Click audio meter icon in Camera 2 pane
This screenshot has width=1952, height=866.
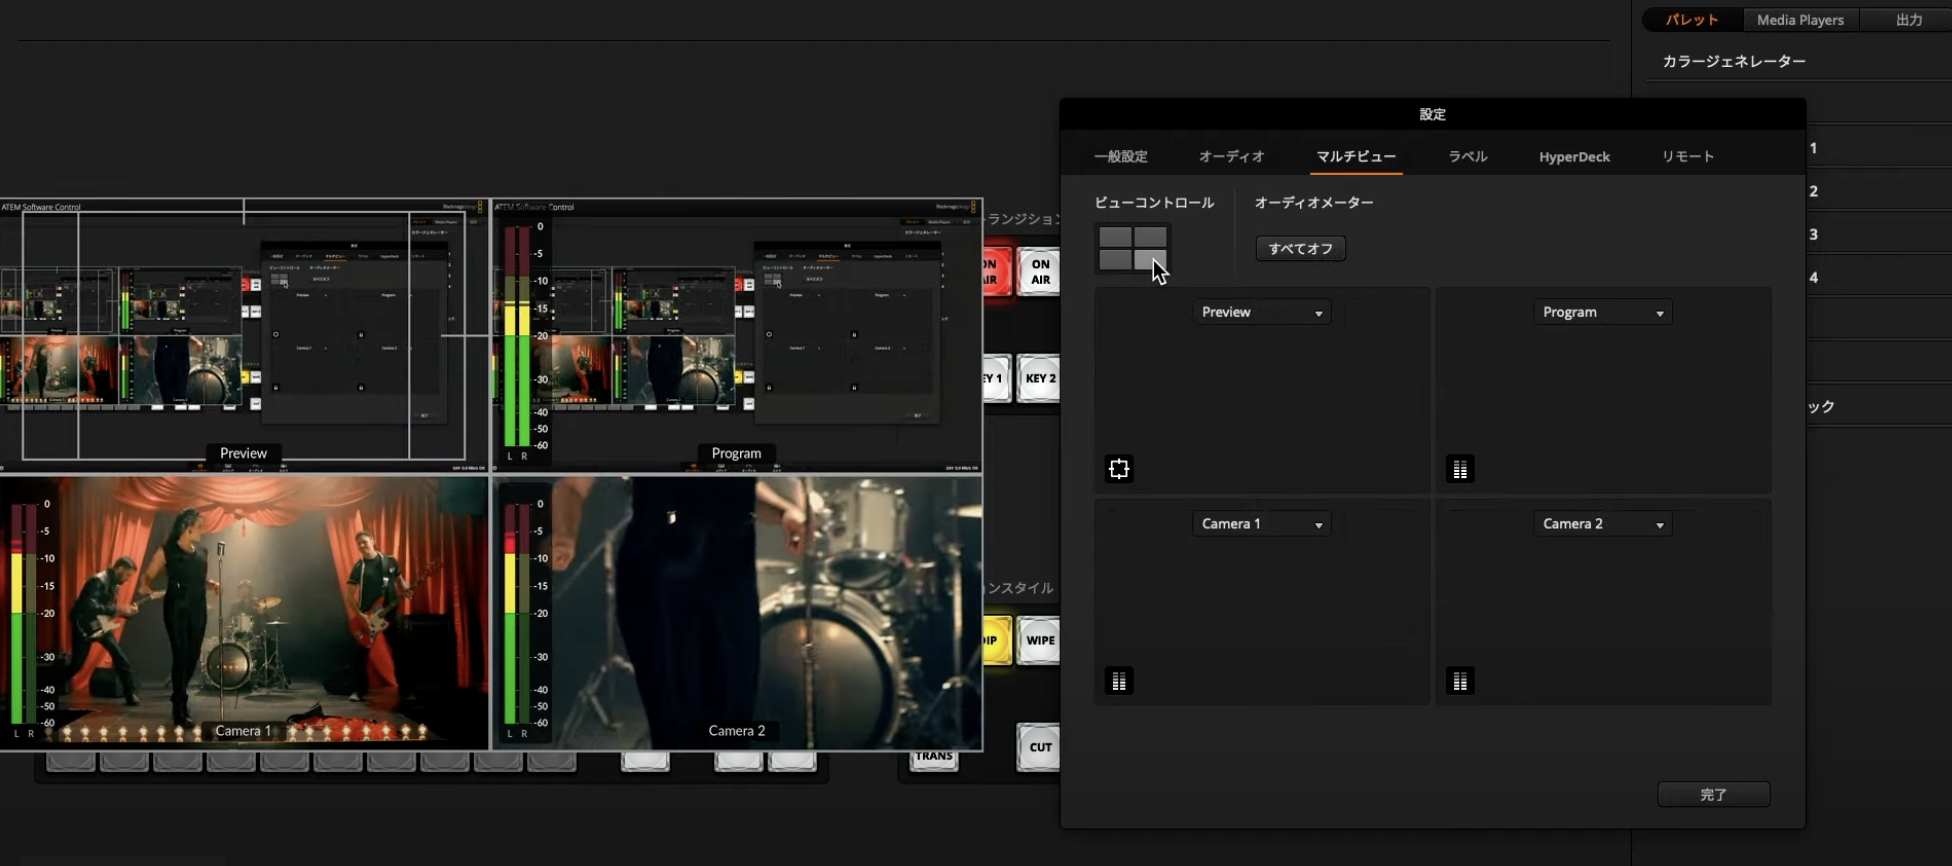[x=1460, y=682]
